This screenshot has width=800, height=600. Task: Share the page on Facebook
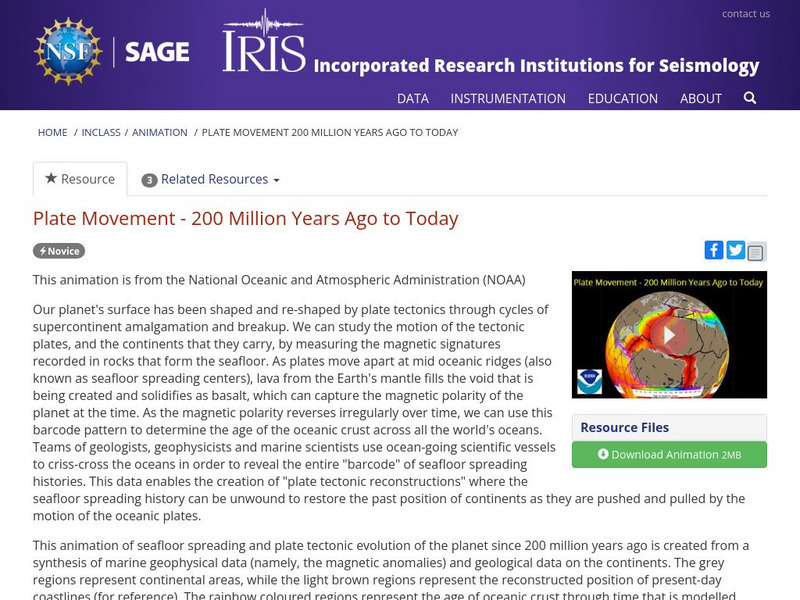point(715,250)
